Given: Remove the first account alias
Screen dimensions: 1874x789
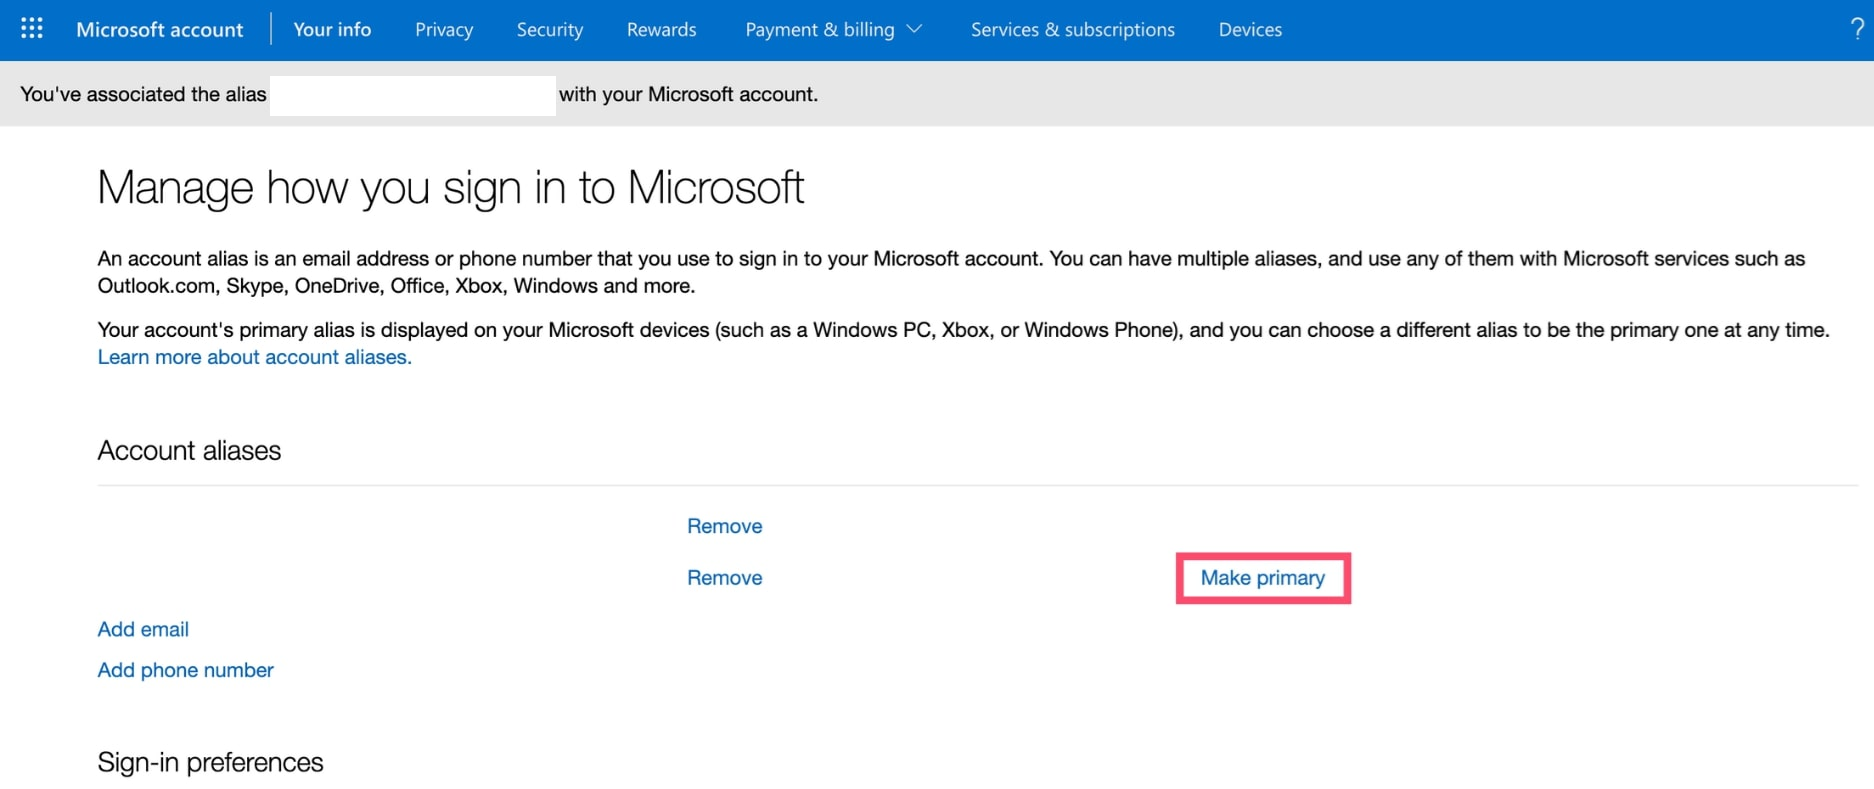Looking at the screenshot, I should pos(724,526).
